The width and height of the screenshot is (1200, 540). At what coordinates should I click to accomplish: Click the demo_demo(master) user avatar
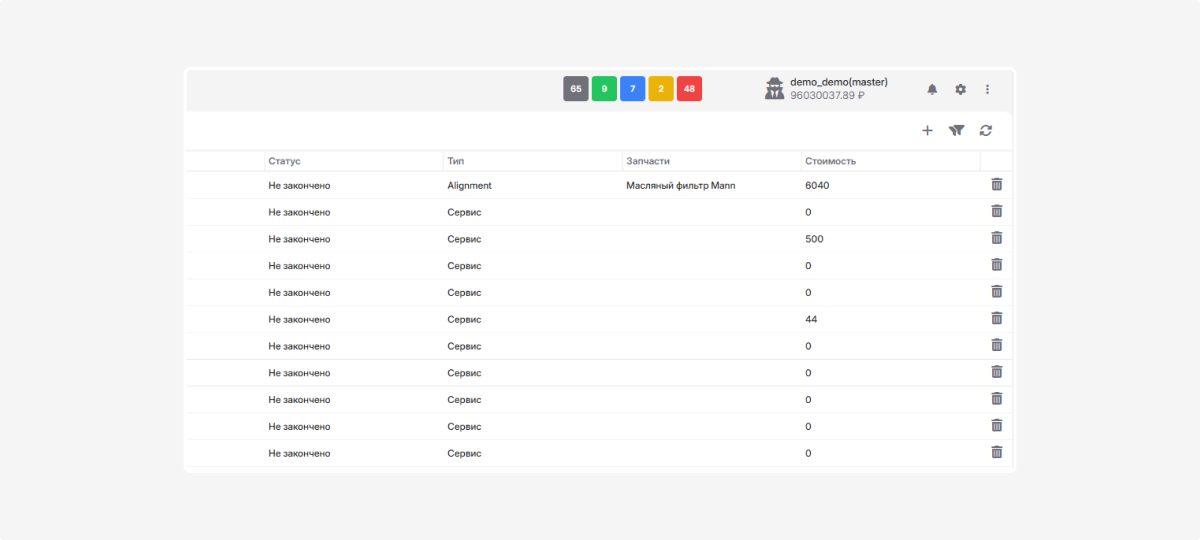coord(775,89)
